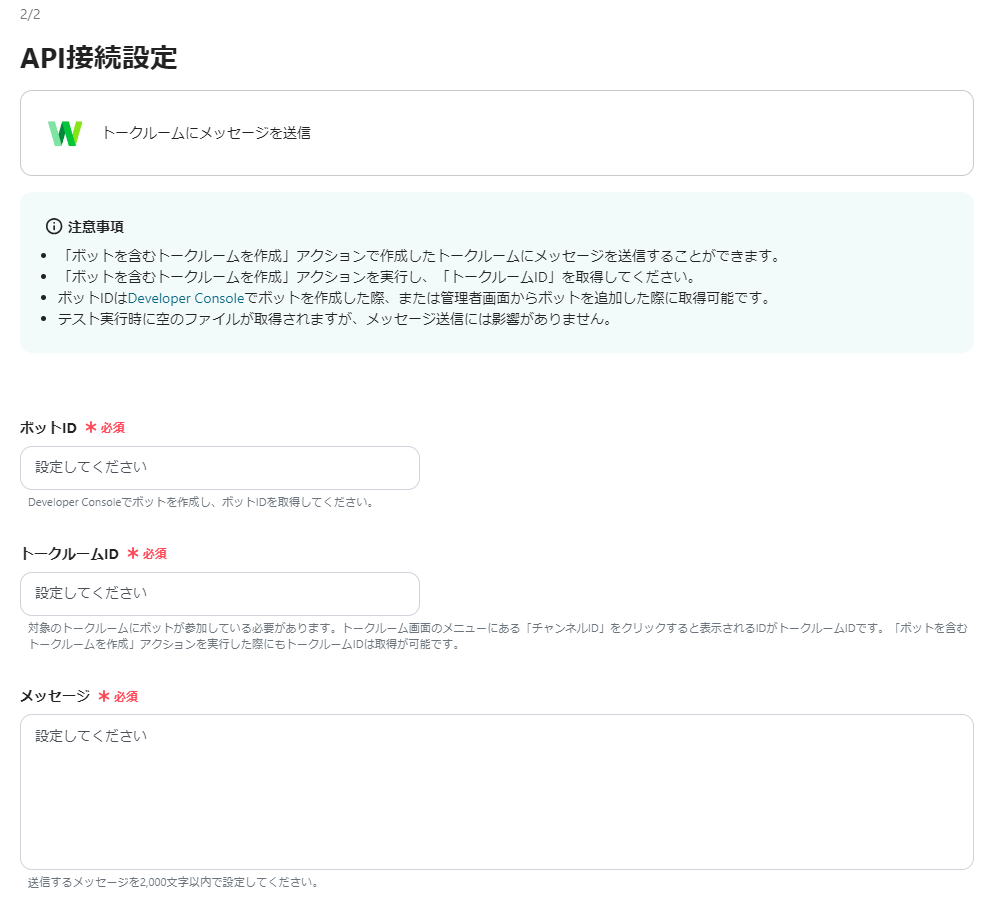
Task: Click the ボットID field label
Action: [x=48, y=428]
